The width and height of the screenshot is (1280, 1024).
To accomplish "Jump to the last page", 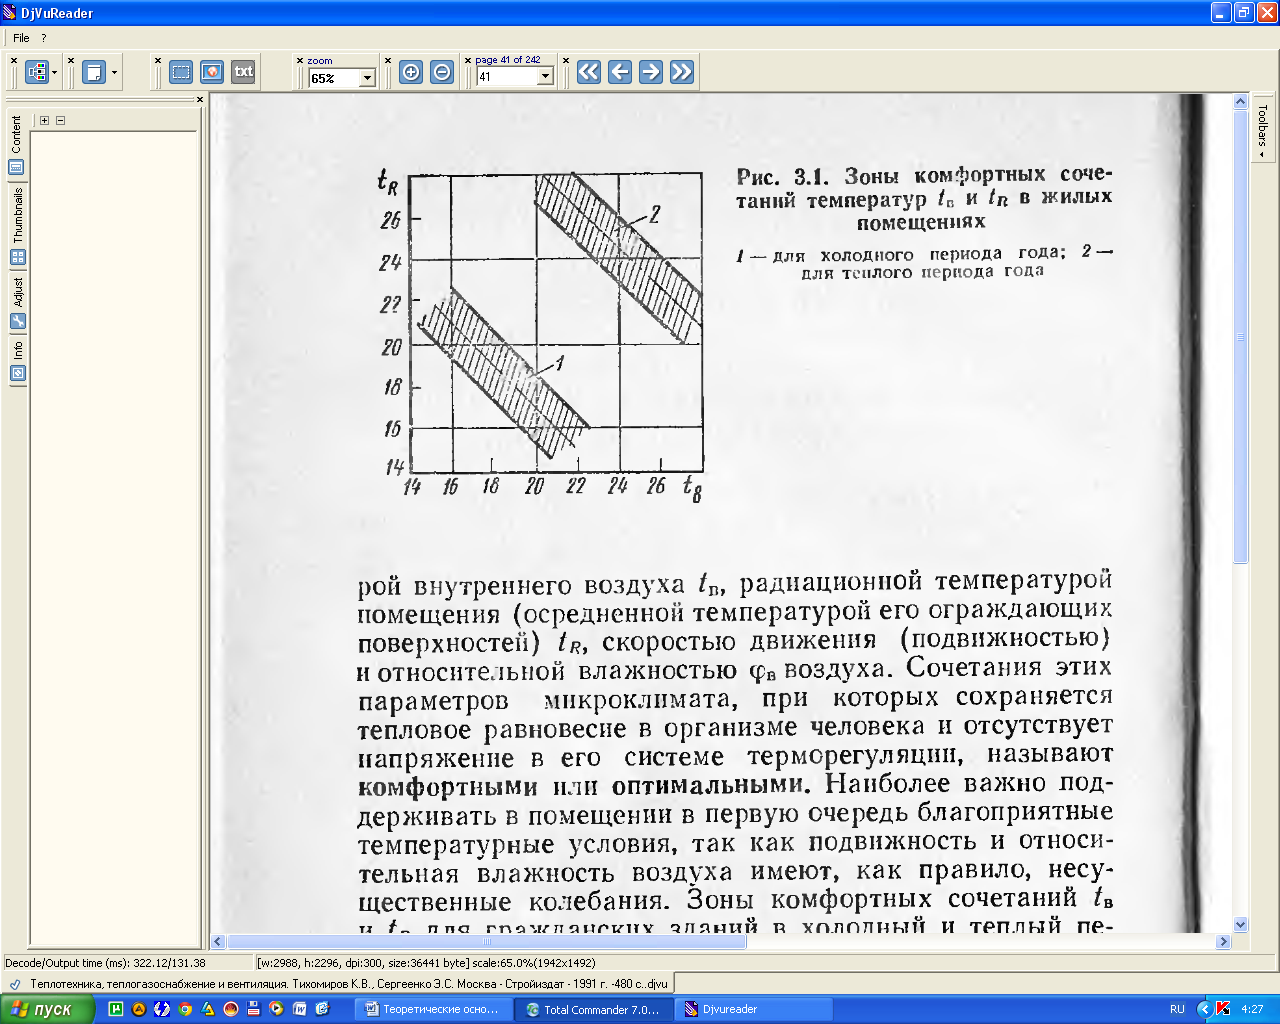I will (x=682, y=72).
